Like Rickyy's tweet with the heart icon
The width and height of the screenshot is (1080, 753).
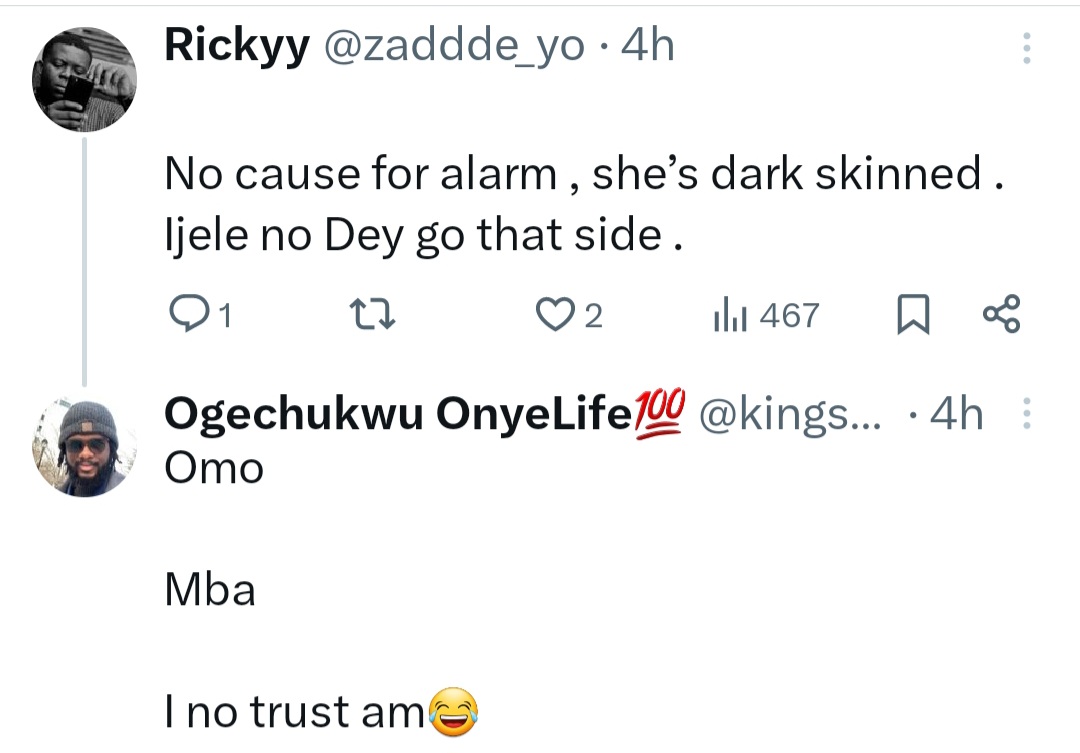pyautogui.click(x=552, y=317)
